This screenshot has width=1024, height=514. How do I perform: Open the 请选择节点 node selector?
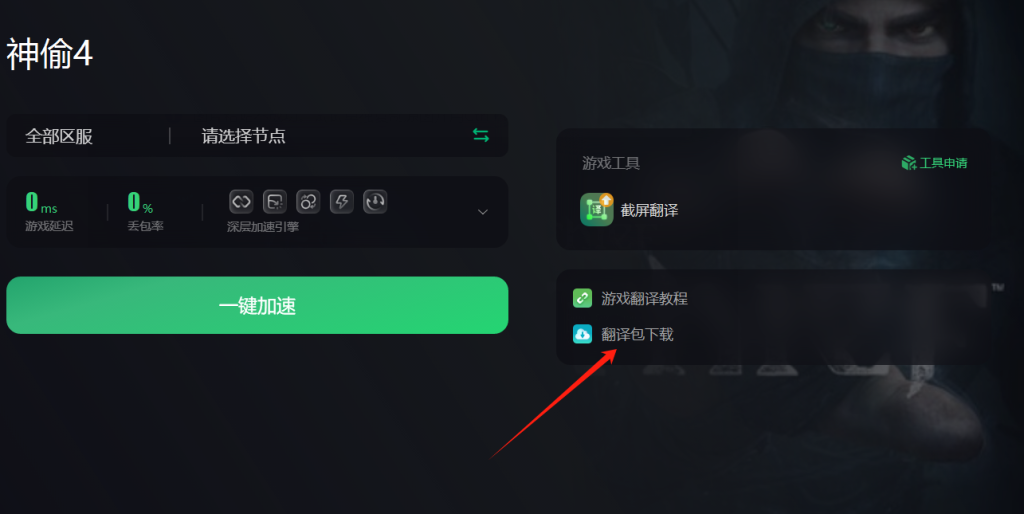click(244, 136)
